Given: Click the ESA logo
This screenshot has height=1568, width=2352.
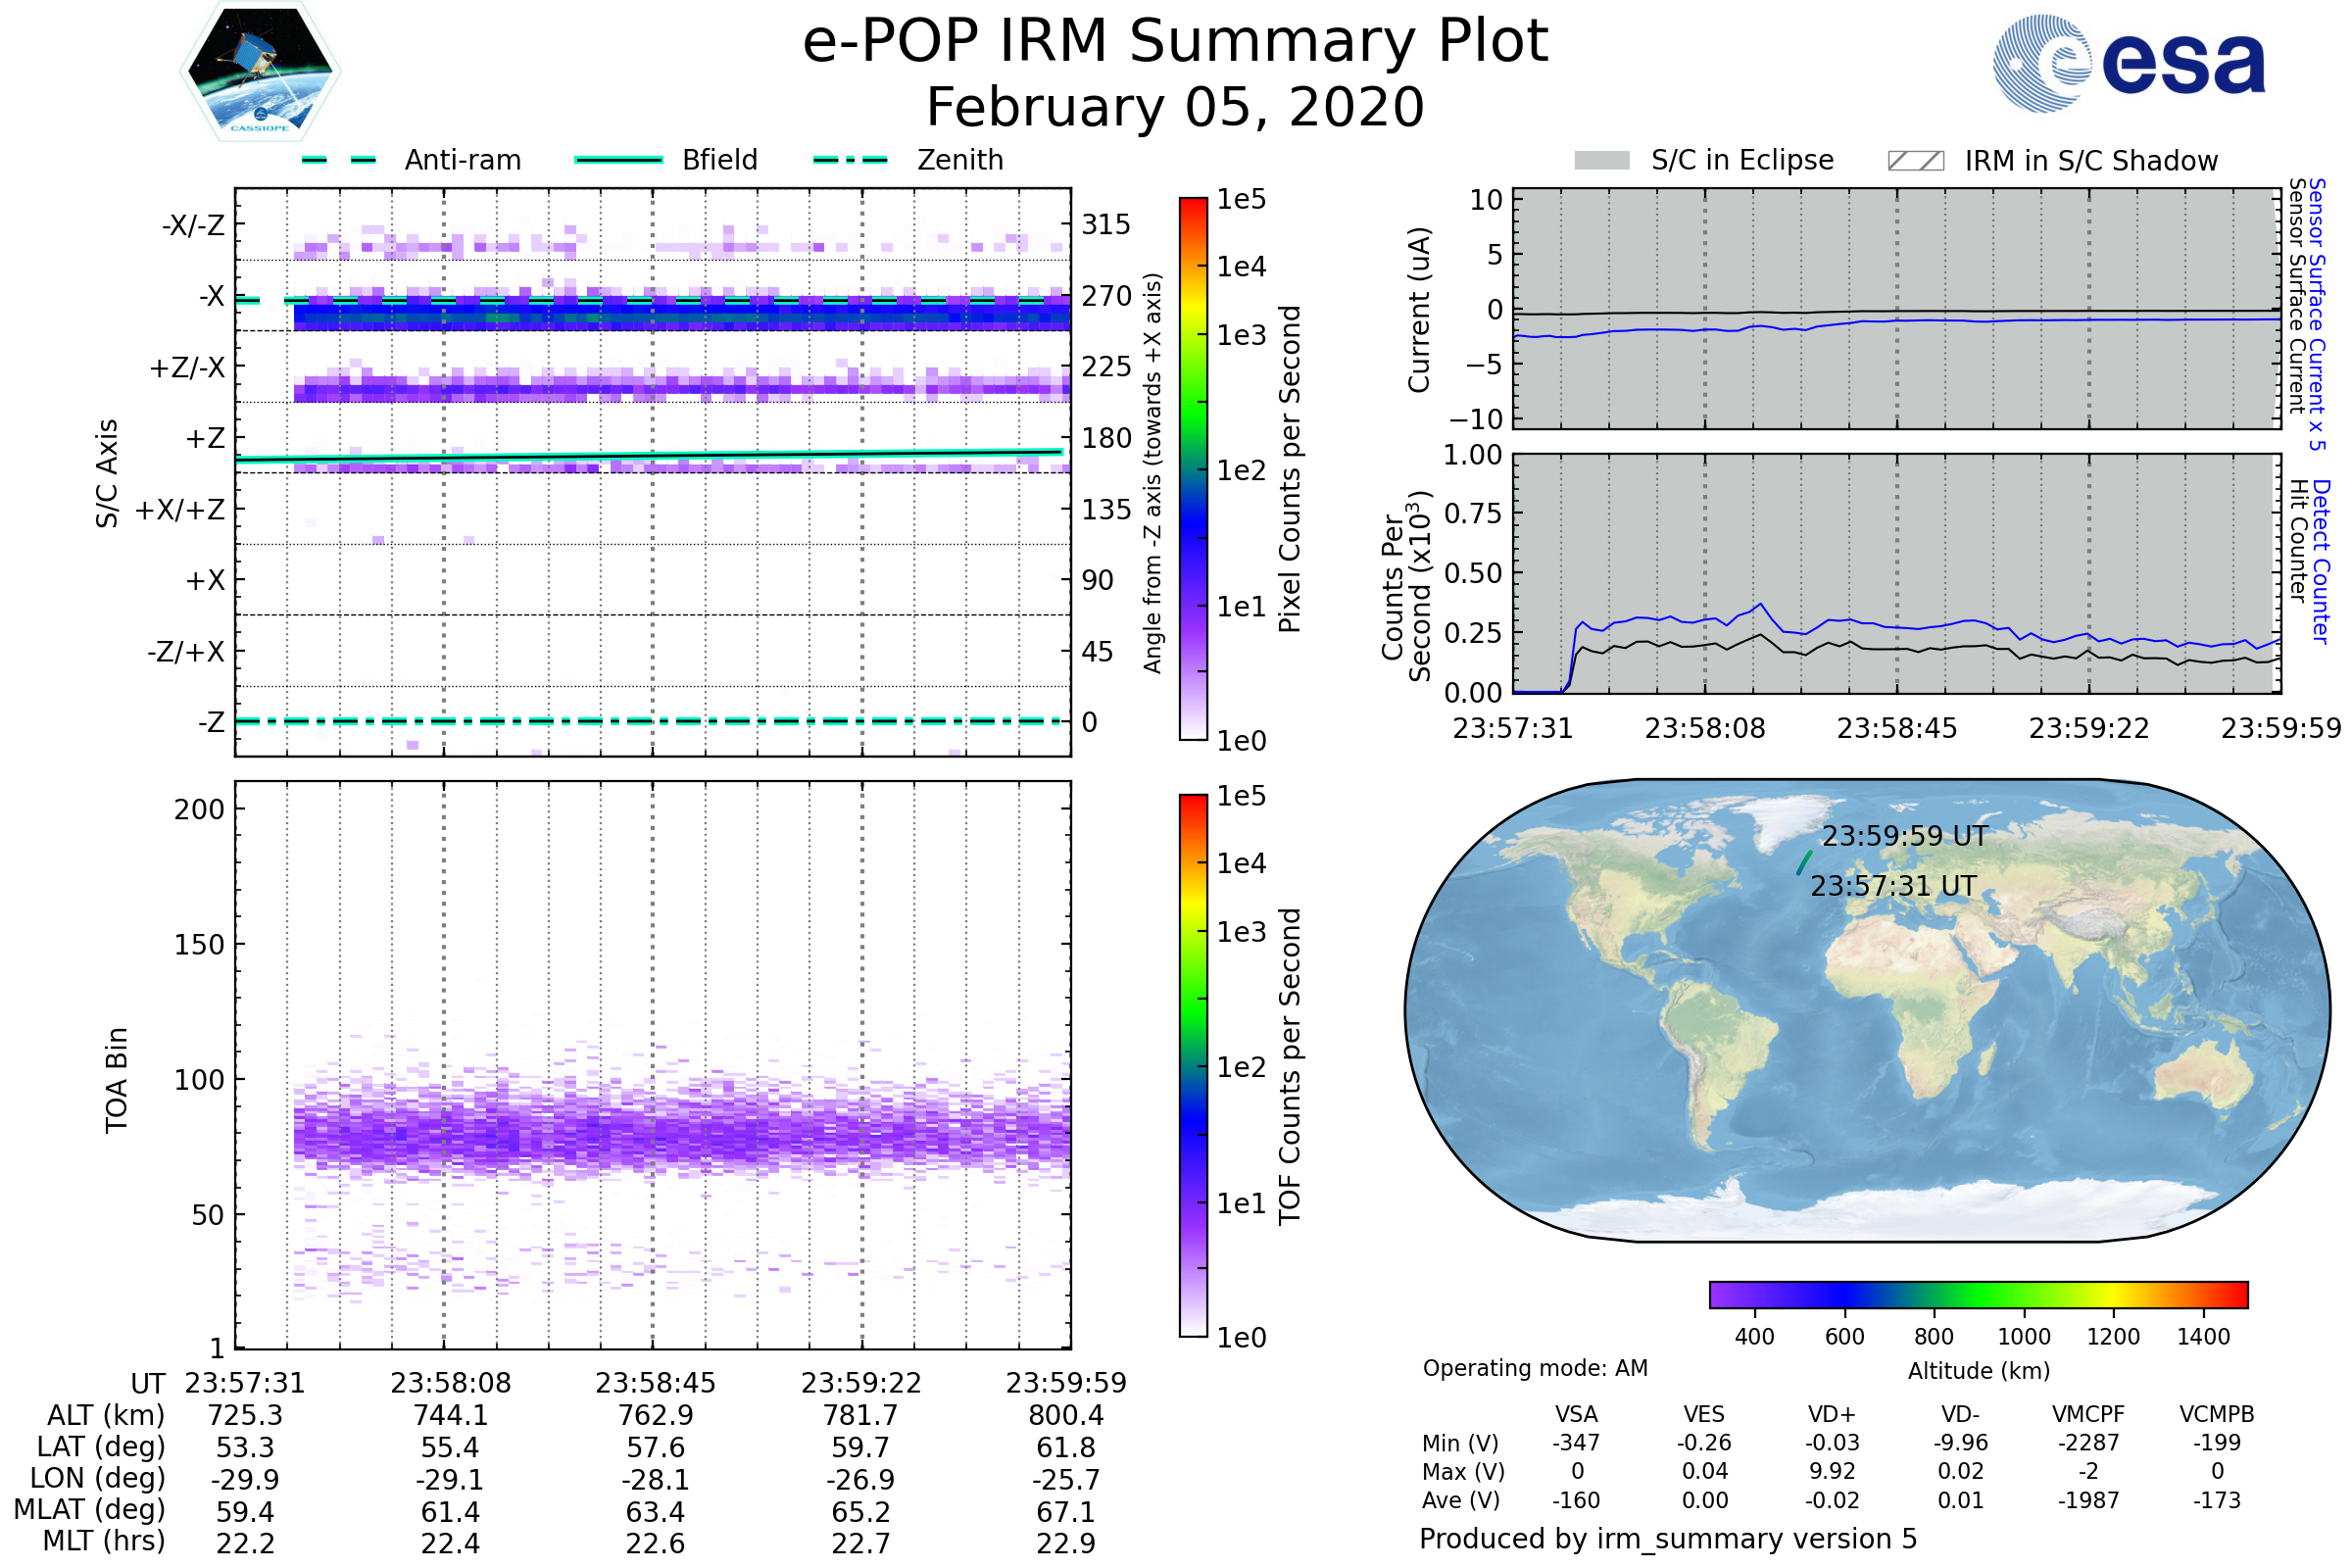Looking at the screenshot, I should click(x=2129, y=64).
